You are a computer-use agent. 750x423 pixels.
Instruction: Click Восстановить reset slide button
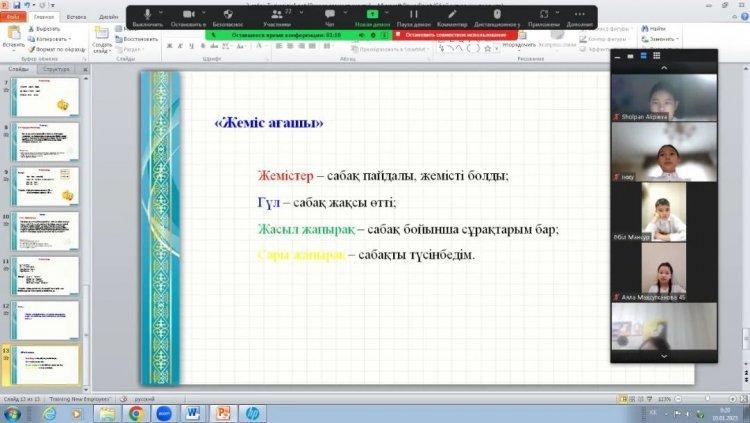pos(136,39)
